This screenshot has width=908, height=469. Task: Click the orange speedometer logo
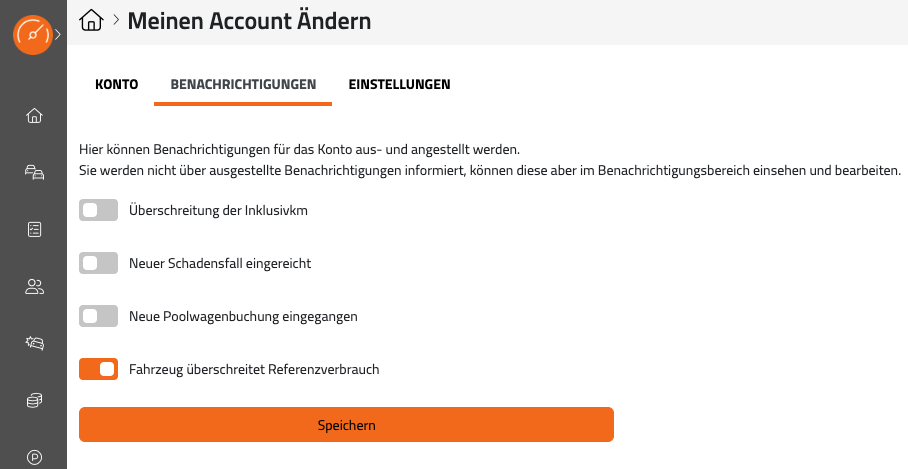tap(33, 35)
